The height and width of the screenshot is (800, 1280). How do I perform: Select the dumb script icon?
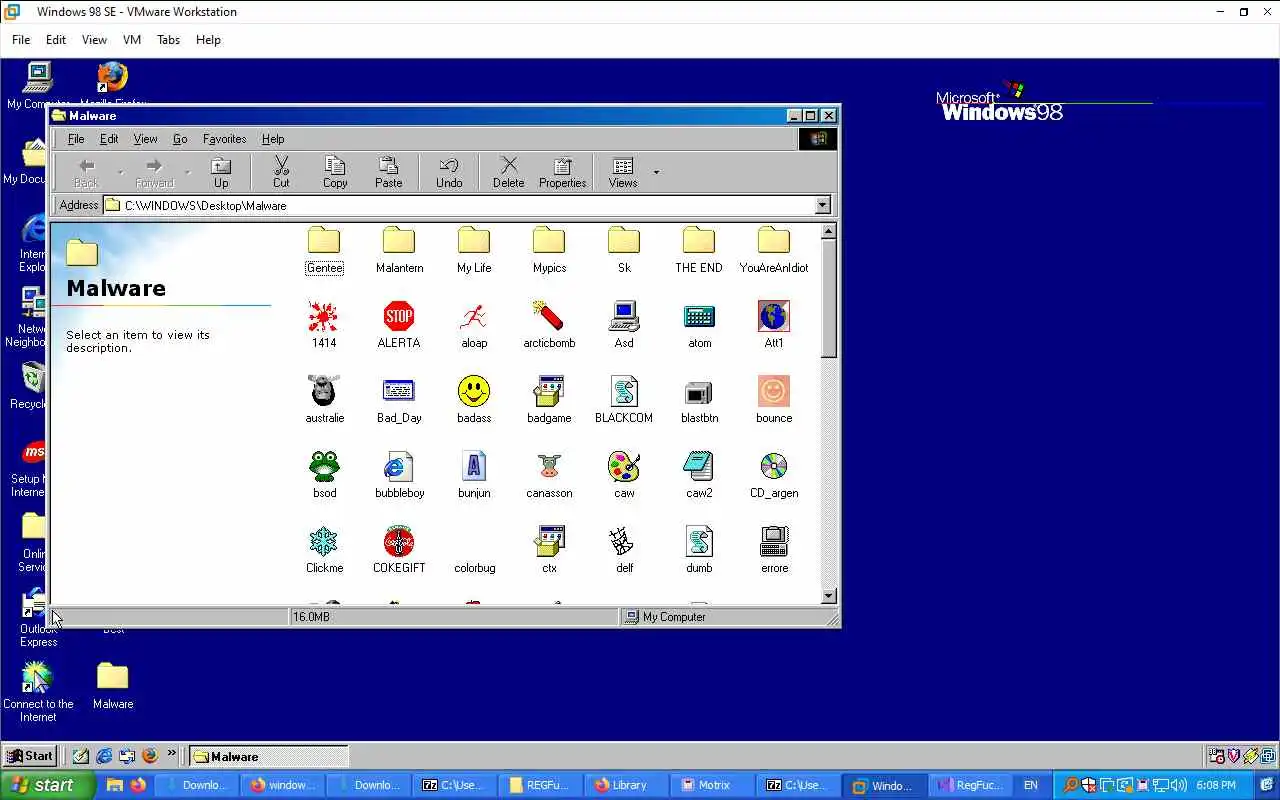(x=699, y=541)
